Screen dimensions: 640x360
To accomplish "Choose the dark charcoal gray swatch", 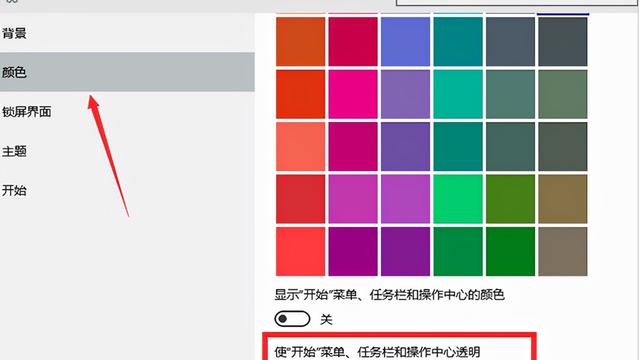I will (563, 42).
